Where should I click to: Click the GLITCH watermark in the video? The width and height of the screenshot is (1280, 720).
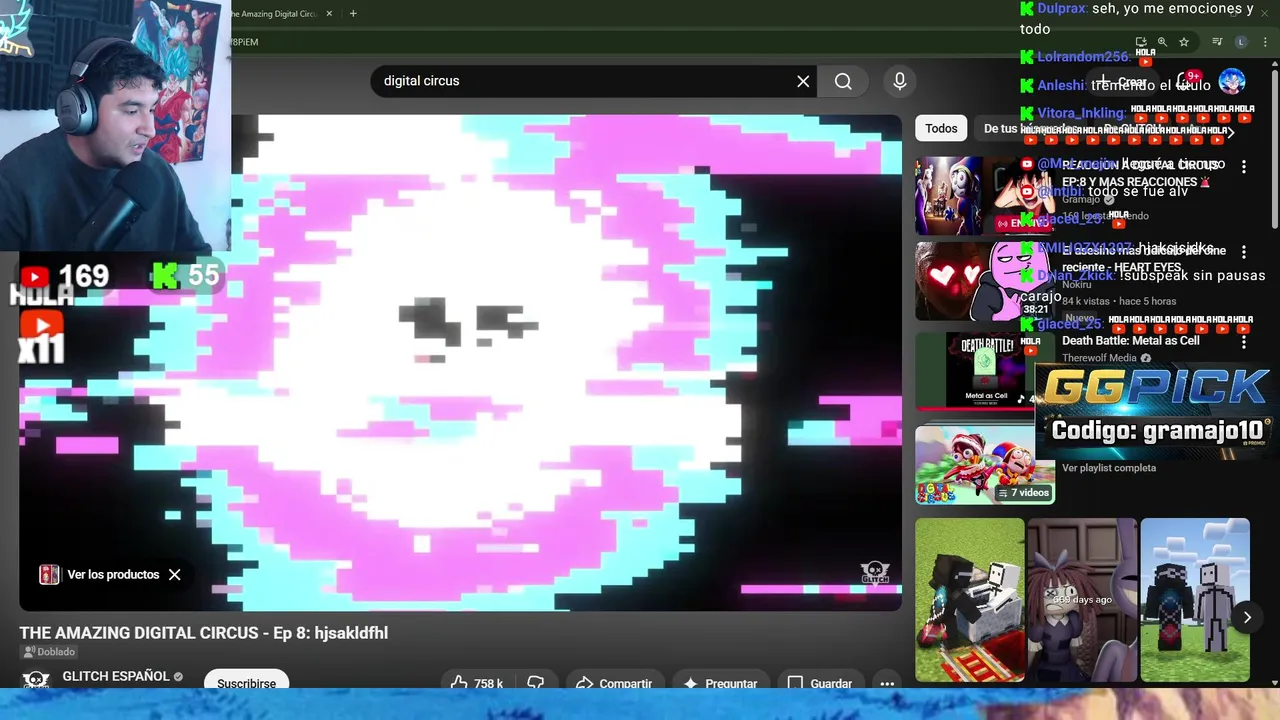point(875,573)
